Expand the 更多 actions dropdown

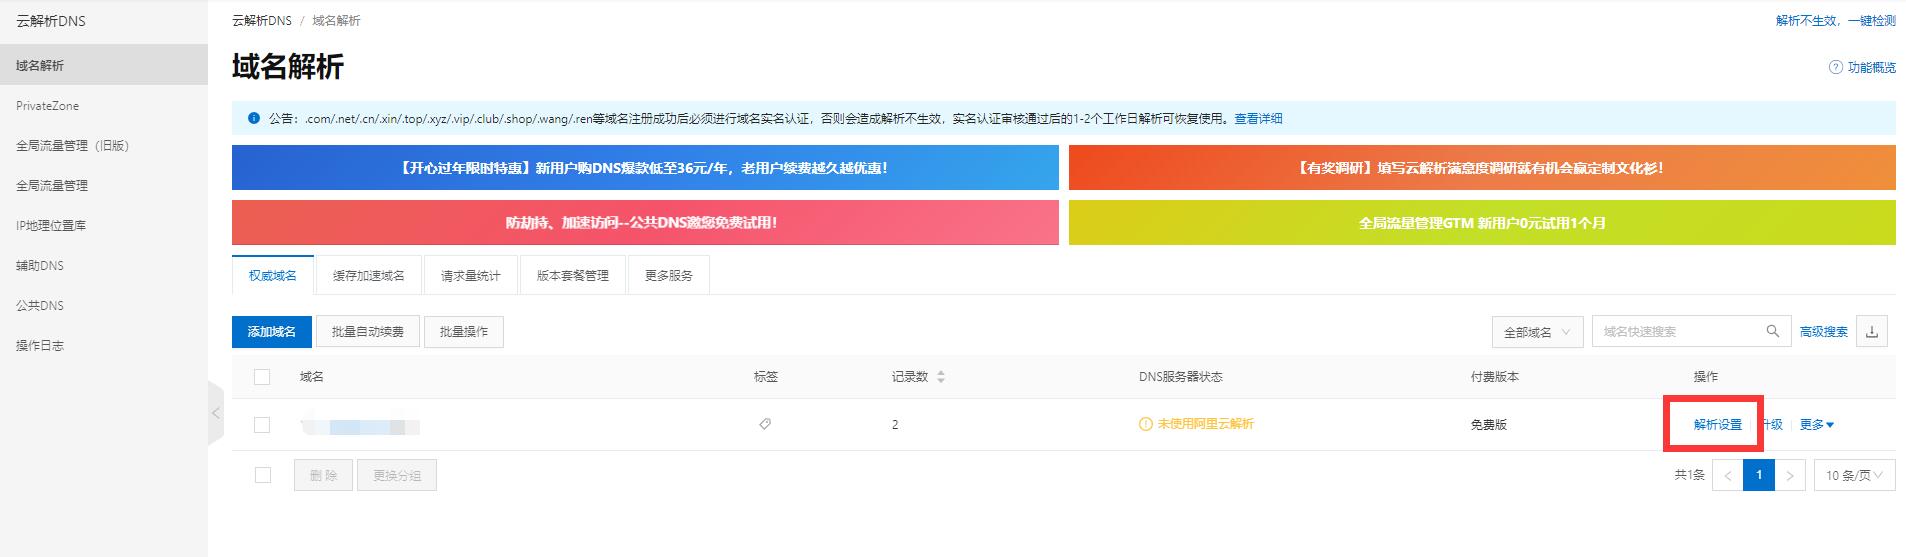point(1817,425)
